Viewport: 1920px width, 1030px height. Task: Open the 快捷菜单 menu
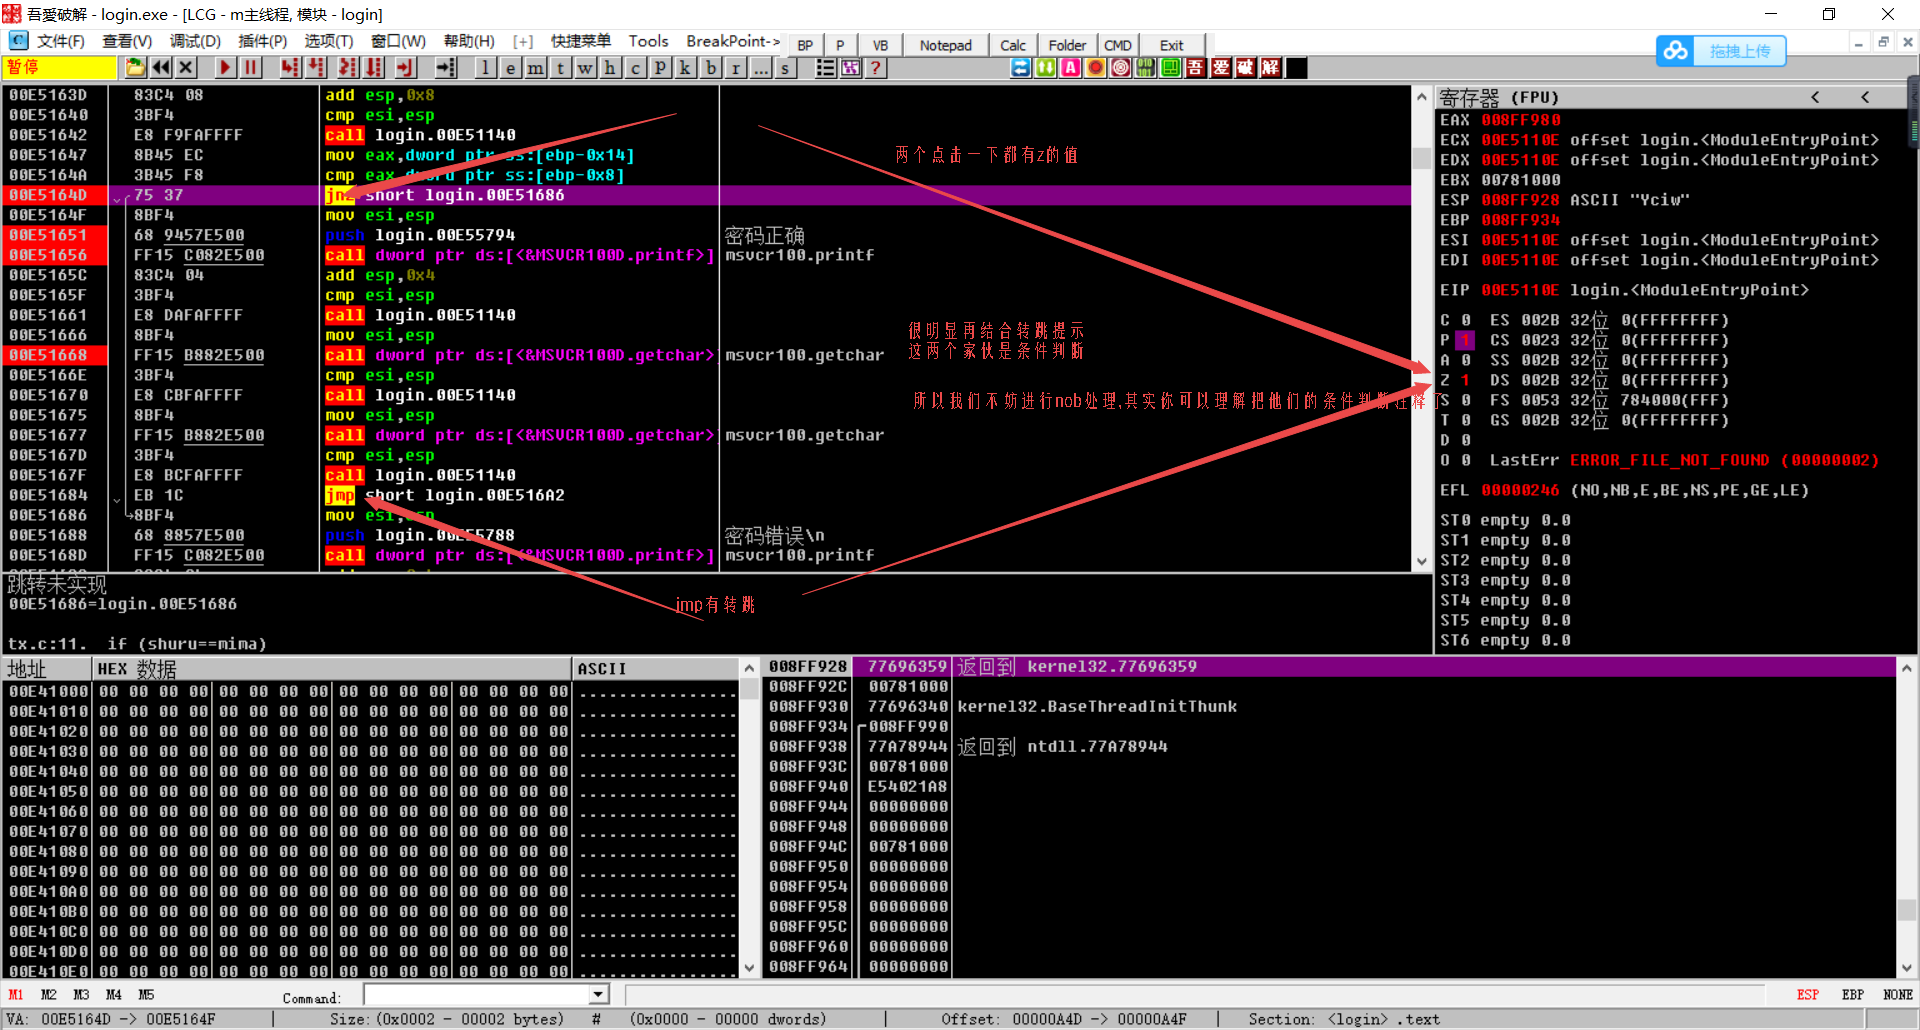click(x=580, y=41)
